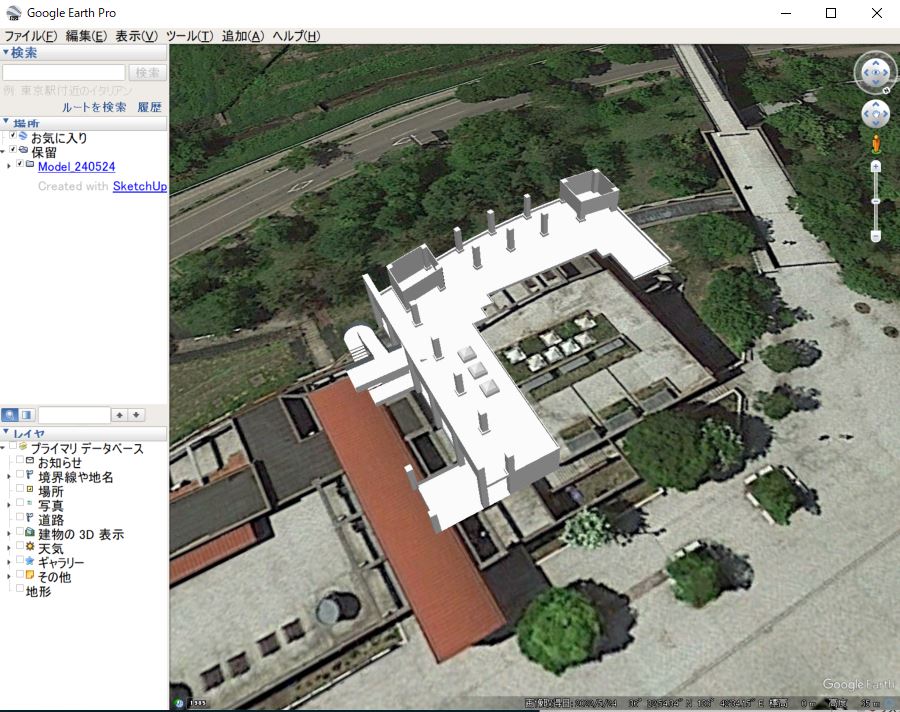
Task: Zoom in with the plus button
Action: pyautogui.click(x=875, y=167)
